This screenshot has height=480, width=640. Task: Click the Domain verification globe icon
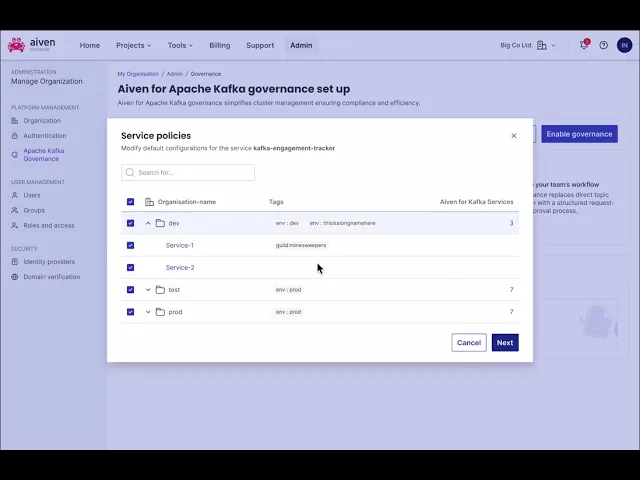point(15,277)
